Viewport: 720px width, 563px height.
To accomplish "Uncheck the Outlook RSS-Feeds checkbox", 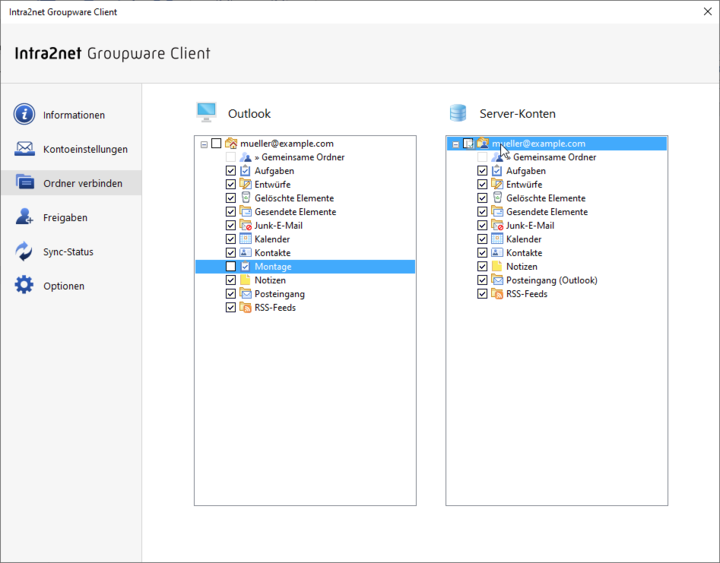I will (231, 308).
